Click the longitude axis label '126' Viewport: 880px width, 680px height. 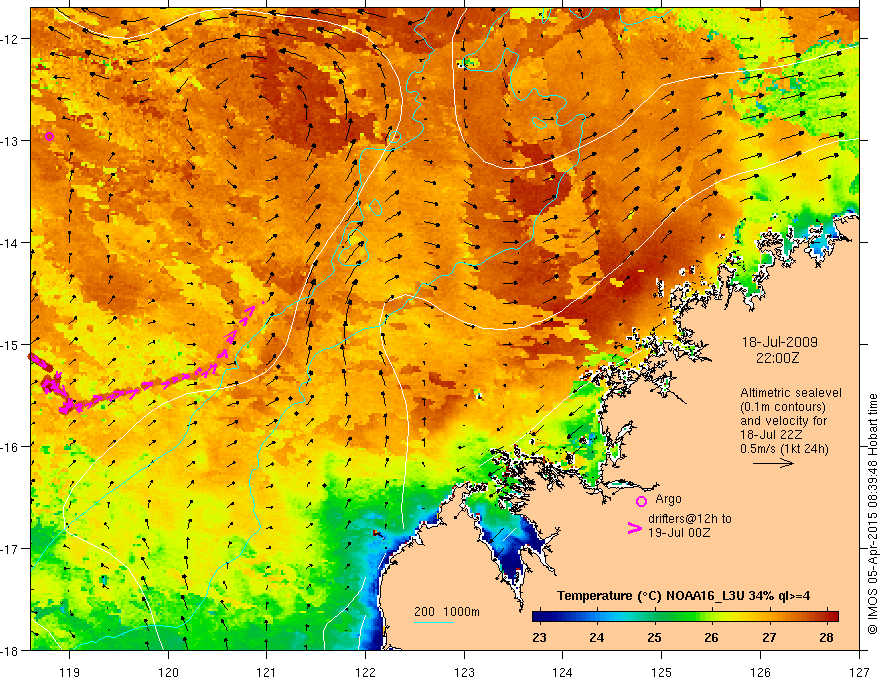click(x=760, y=672)
